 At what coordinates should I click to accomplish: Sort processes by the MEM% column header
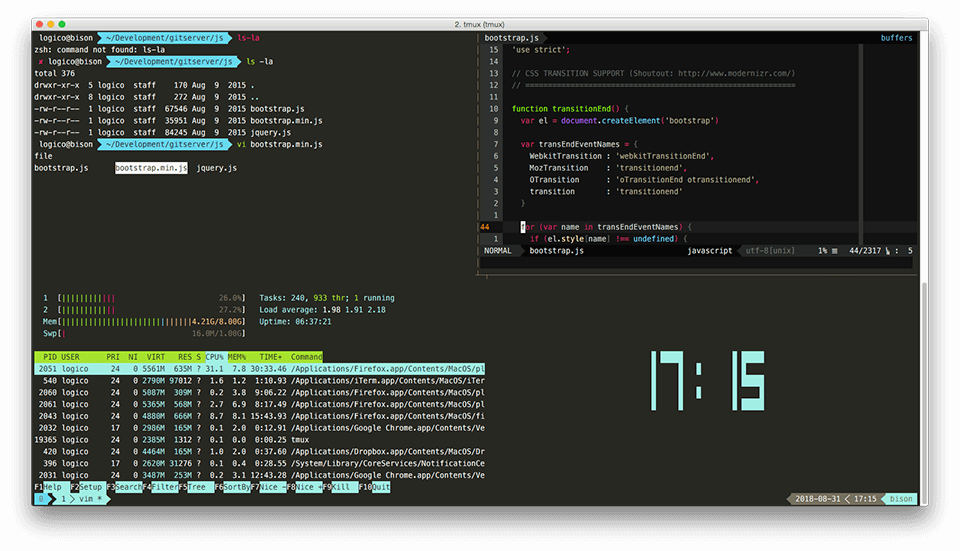238,357
